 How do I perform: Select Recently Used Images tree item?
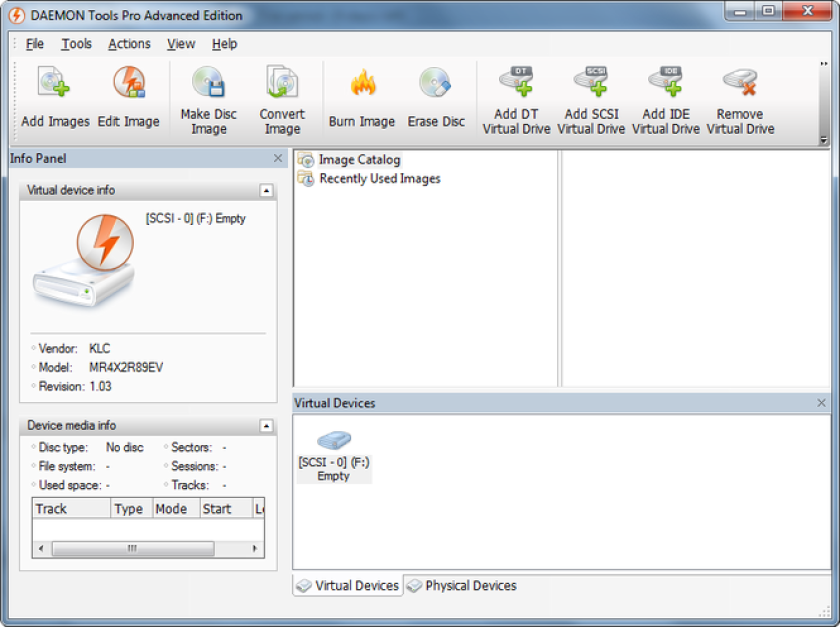point(380,178)
